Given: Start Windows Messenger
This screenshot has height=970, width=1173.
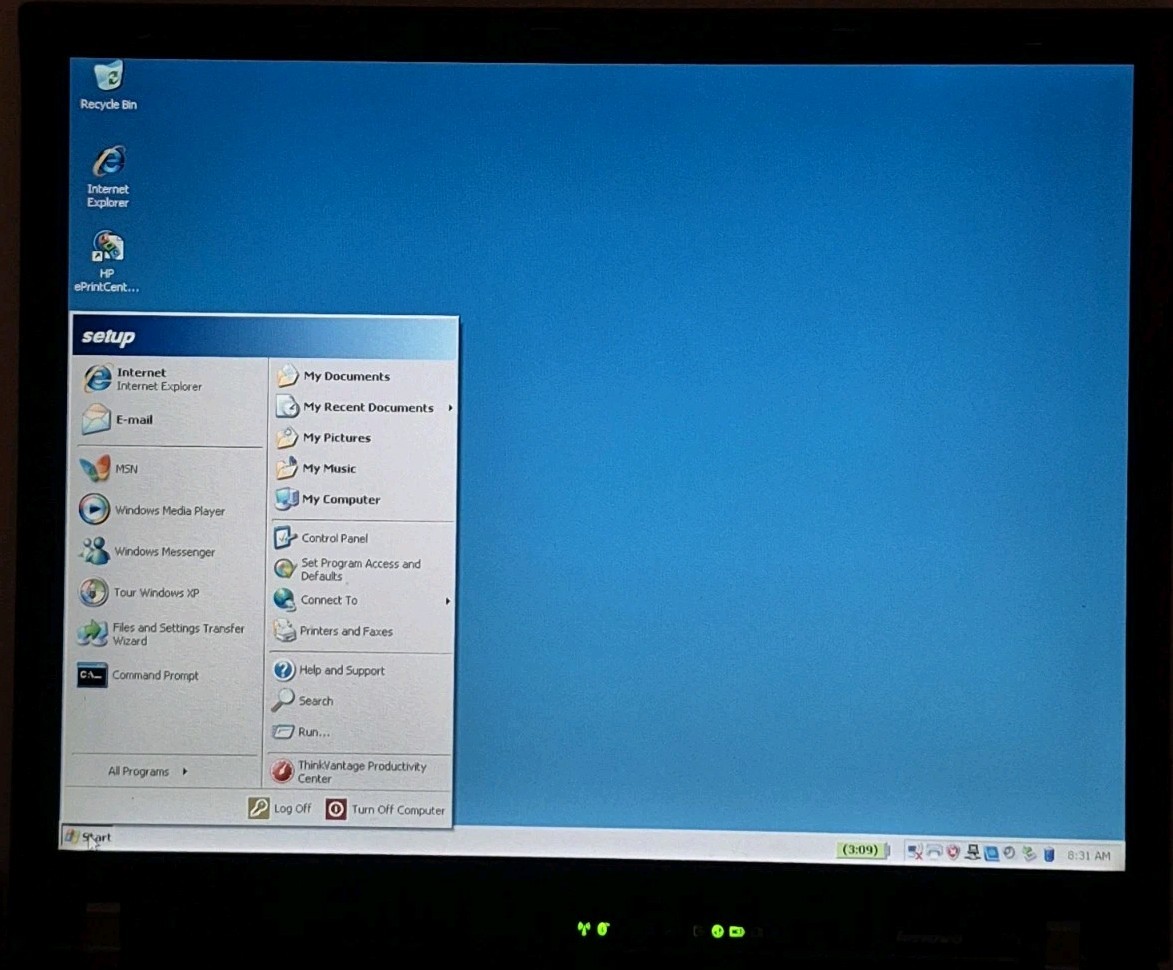Looking at the screenshot, I should tap(168, 551).
